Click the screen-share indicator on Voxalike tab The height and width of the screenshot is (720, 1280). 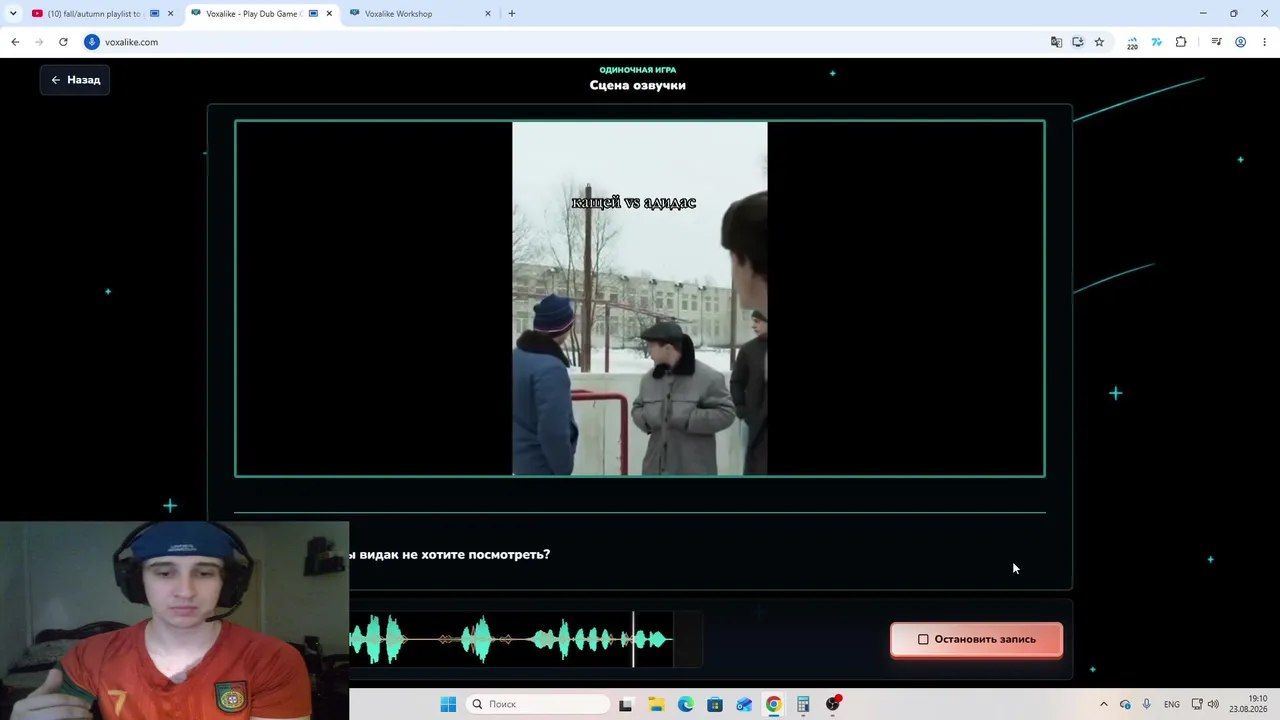(314, 14)
